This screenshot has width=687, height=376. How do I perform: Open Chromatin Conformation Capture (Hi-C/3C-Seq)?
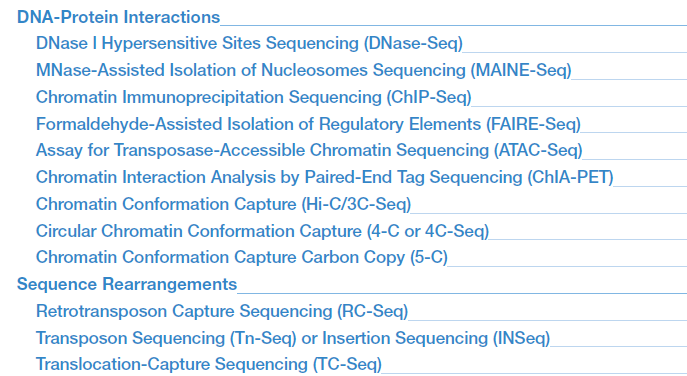pos(223,204)
